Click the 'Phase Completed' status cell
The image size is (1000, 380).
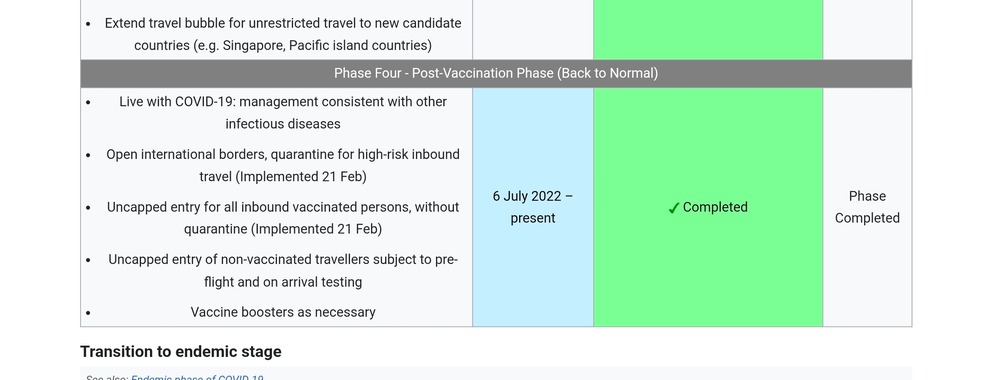(867, 207)
